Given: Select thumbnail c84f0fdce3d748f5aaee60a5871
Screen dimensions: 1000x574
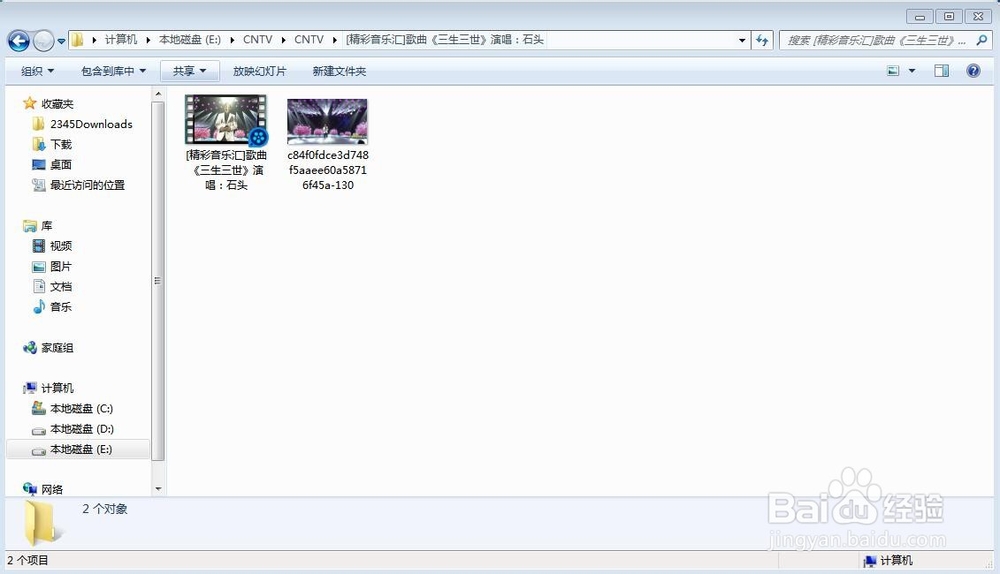Looking at the screenshot, I should coord(327,121).
